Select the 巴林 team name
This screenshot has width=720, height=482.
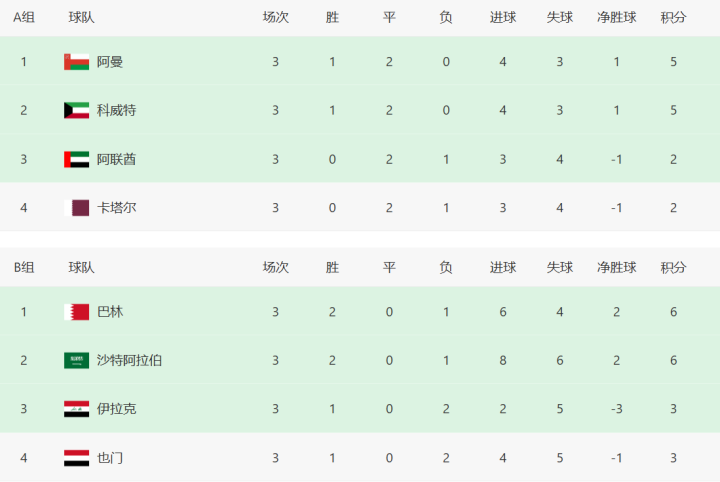110,312
